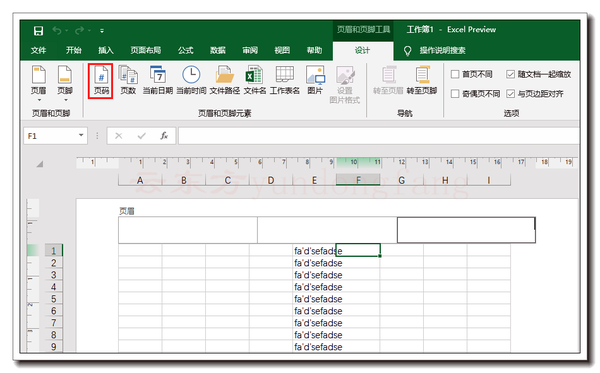The width and height of the screenshot is (600, 373).
Task: Click the lightbulb tell-me icon
Action: coord(408,51)
